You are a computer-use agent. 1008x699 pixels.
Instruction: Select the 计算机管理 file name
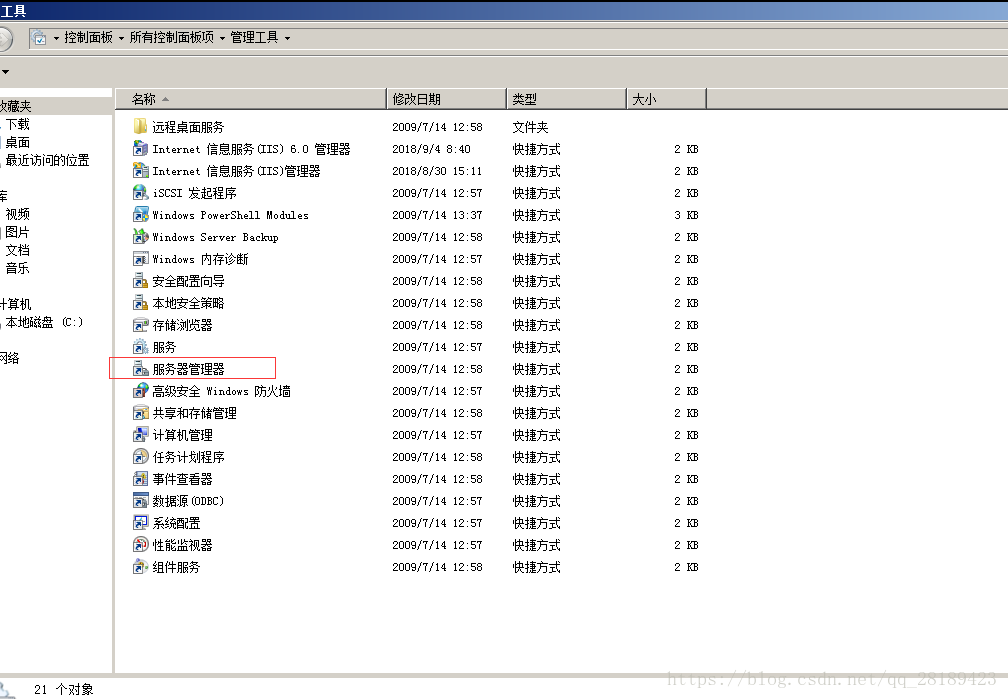(183, 435)
